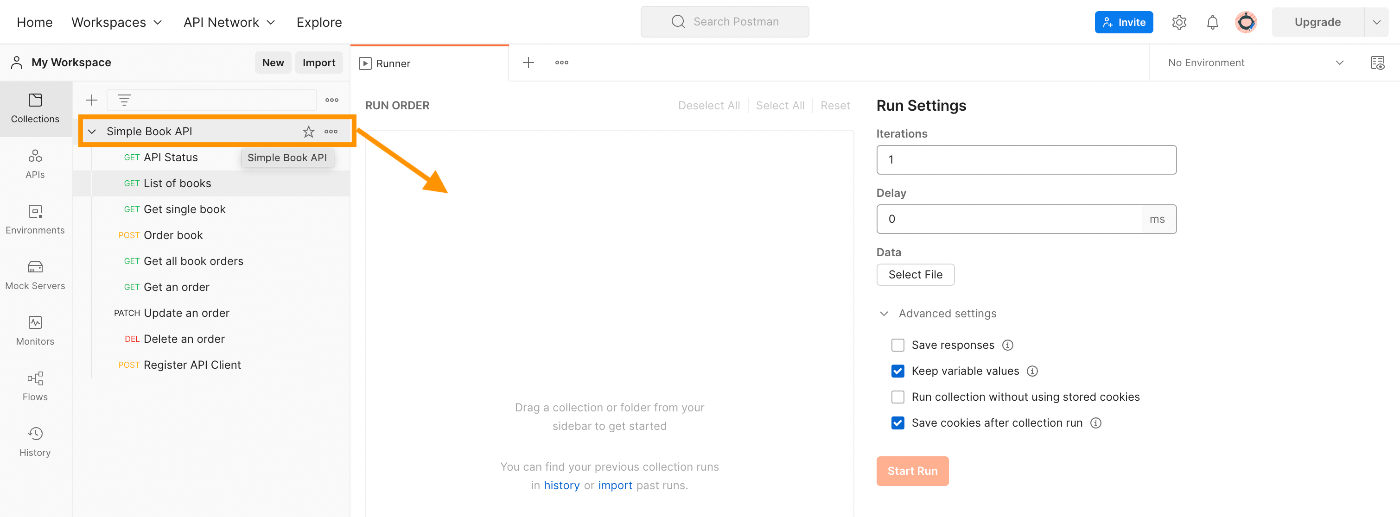Open Explore in top navigation
Screen dimensions: 1400x517
click(319, 22)
